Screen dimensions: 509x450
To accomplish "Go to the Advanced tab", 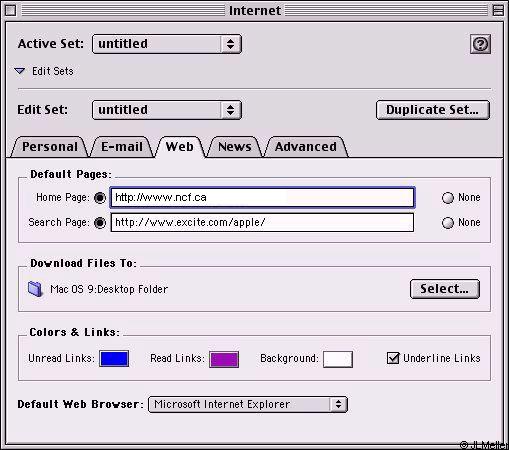I will 306,147.
